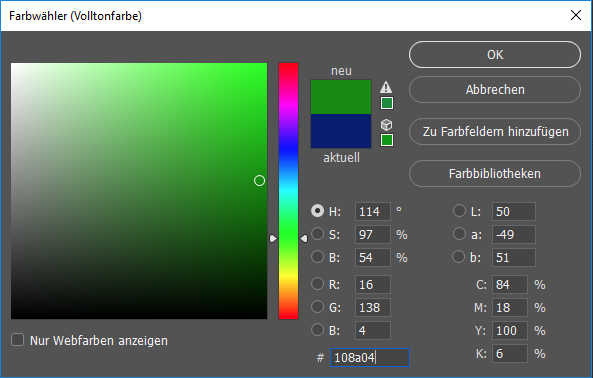Select the R red radio button
This screenshot has width=593, height=378.
tap(317, 284)
